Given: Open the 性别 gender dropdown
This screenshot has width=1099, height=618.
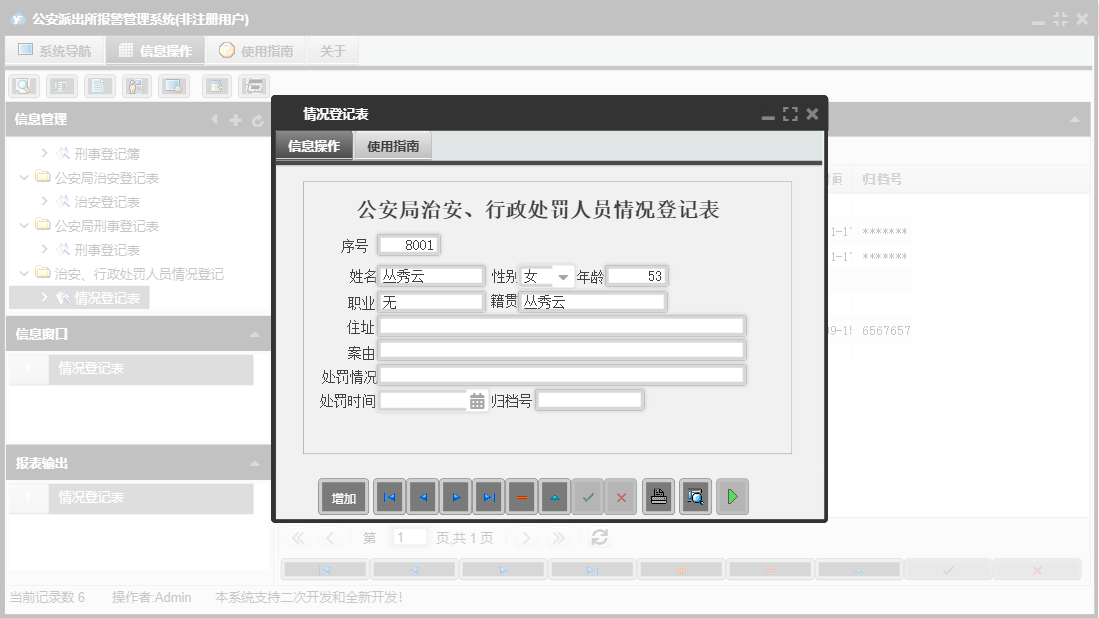Looking at the screenshot, I should click(x=561, y=275).
